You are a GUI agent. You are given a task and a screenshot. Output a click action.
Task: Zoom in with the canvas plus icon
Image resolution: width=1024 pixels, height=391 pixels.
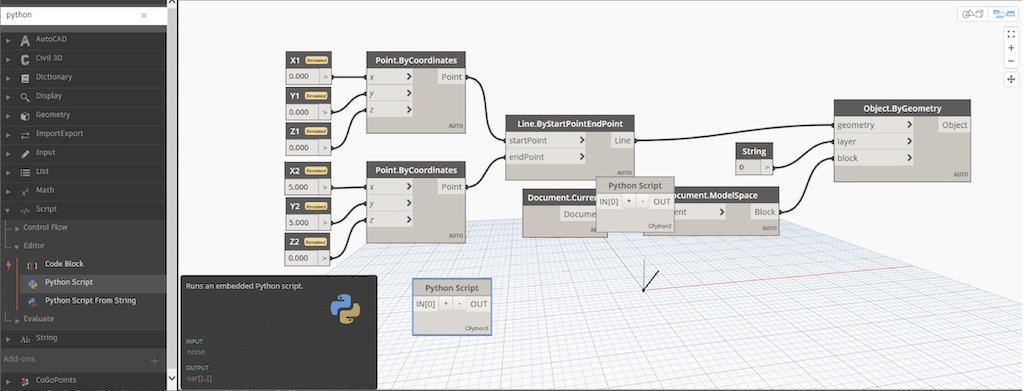click(1011, 48)
